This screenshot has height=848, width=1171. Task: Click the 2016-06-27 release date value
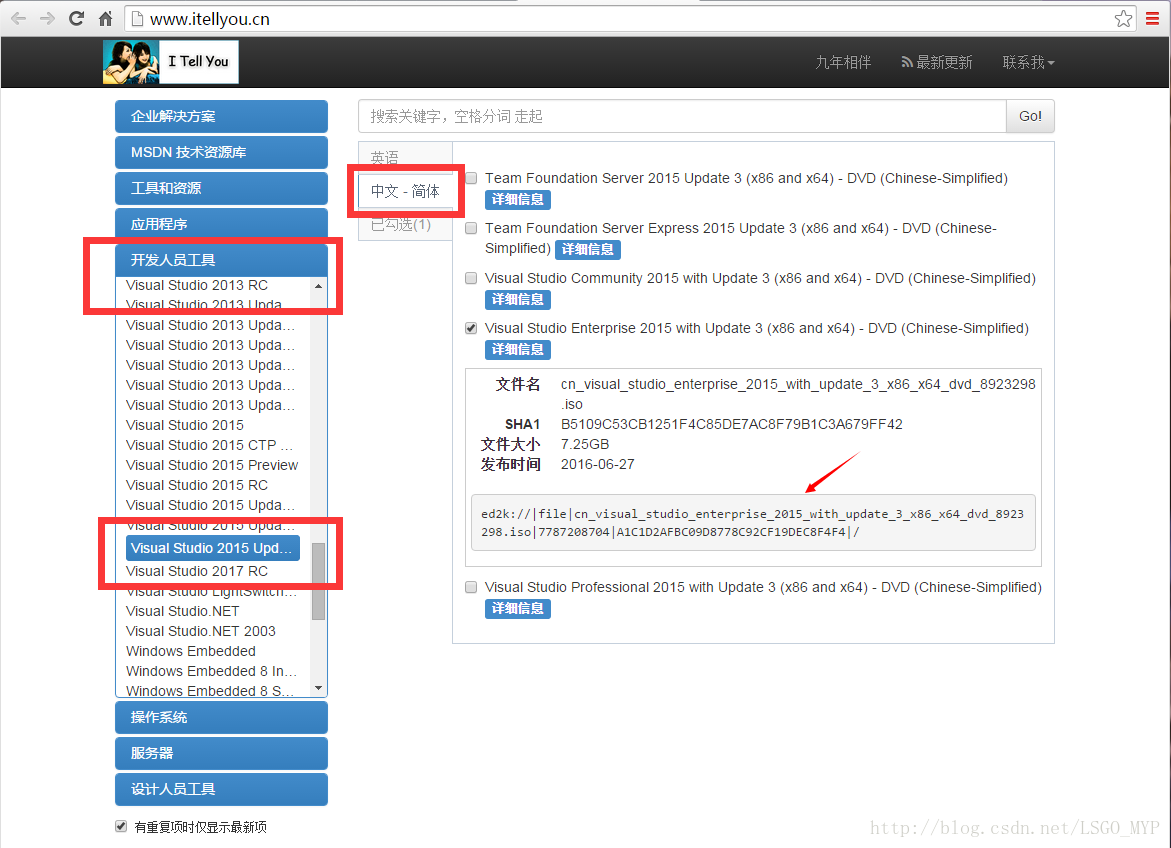pos(597,465)
